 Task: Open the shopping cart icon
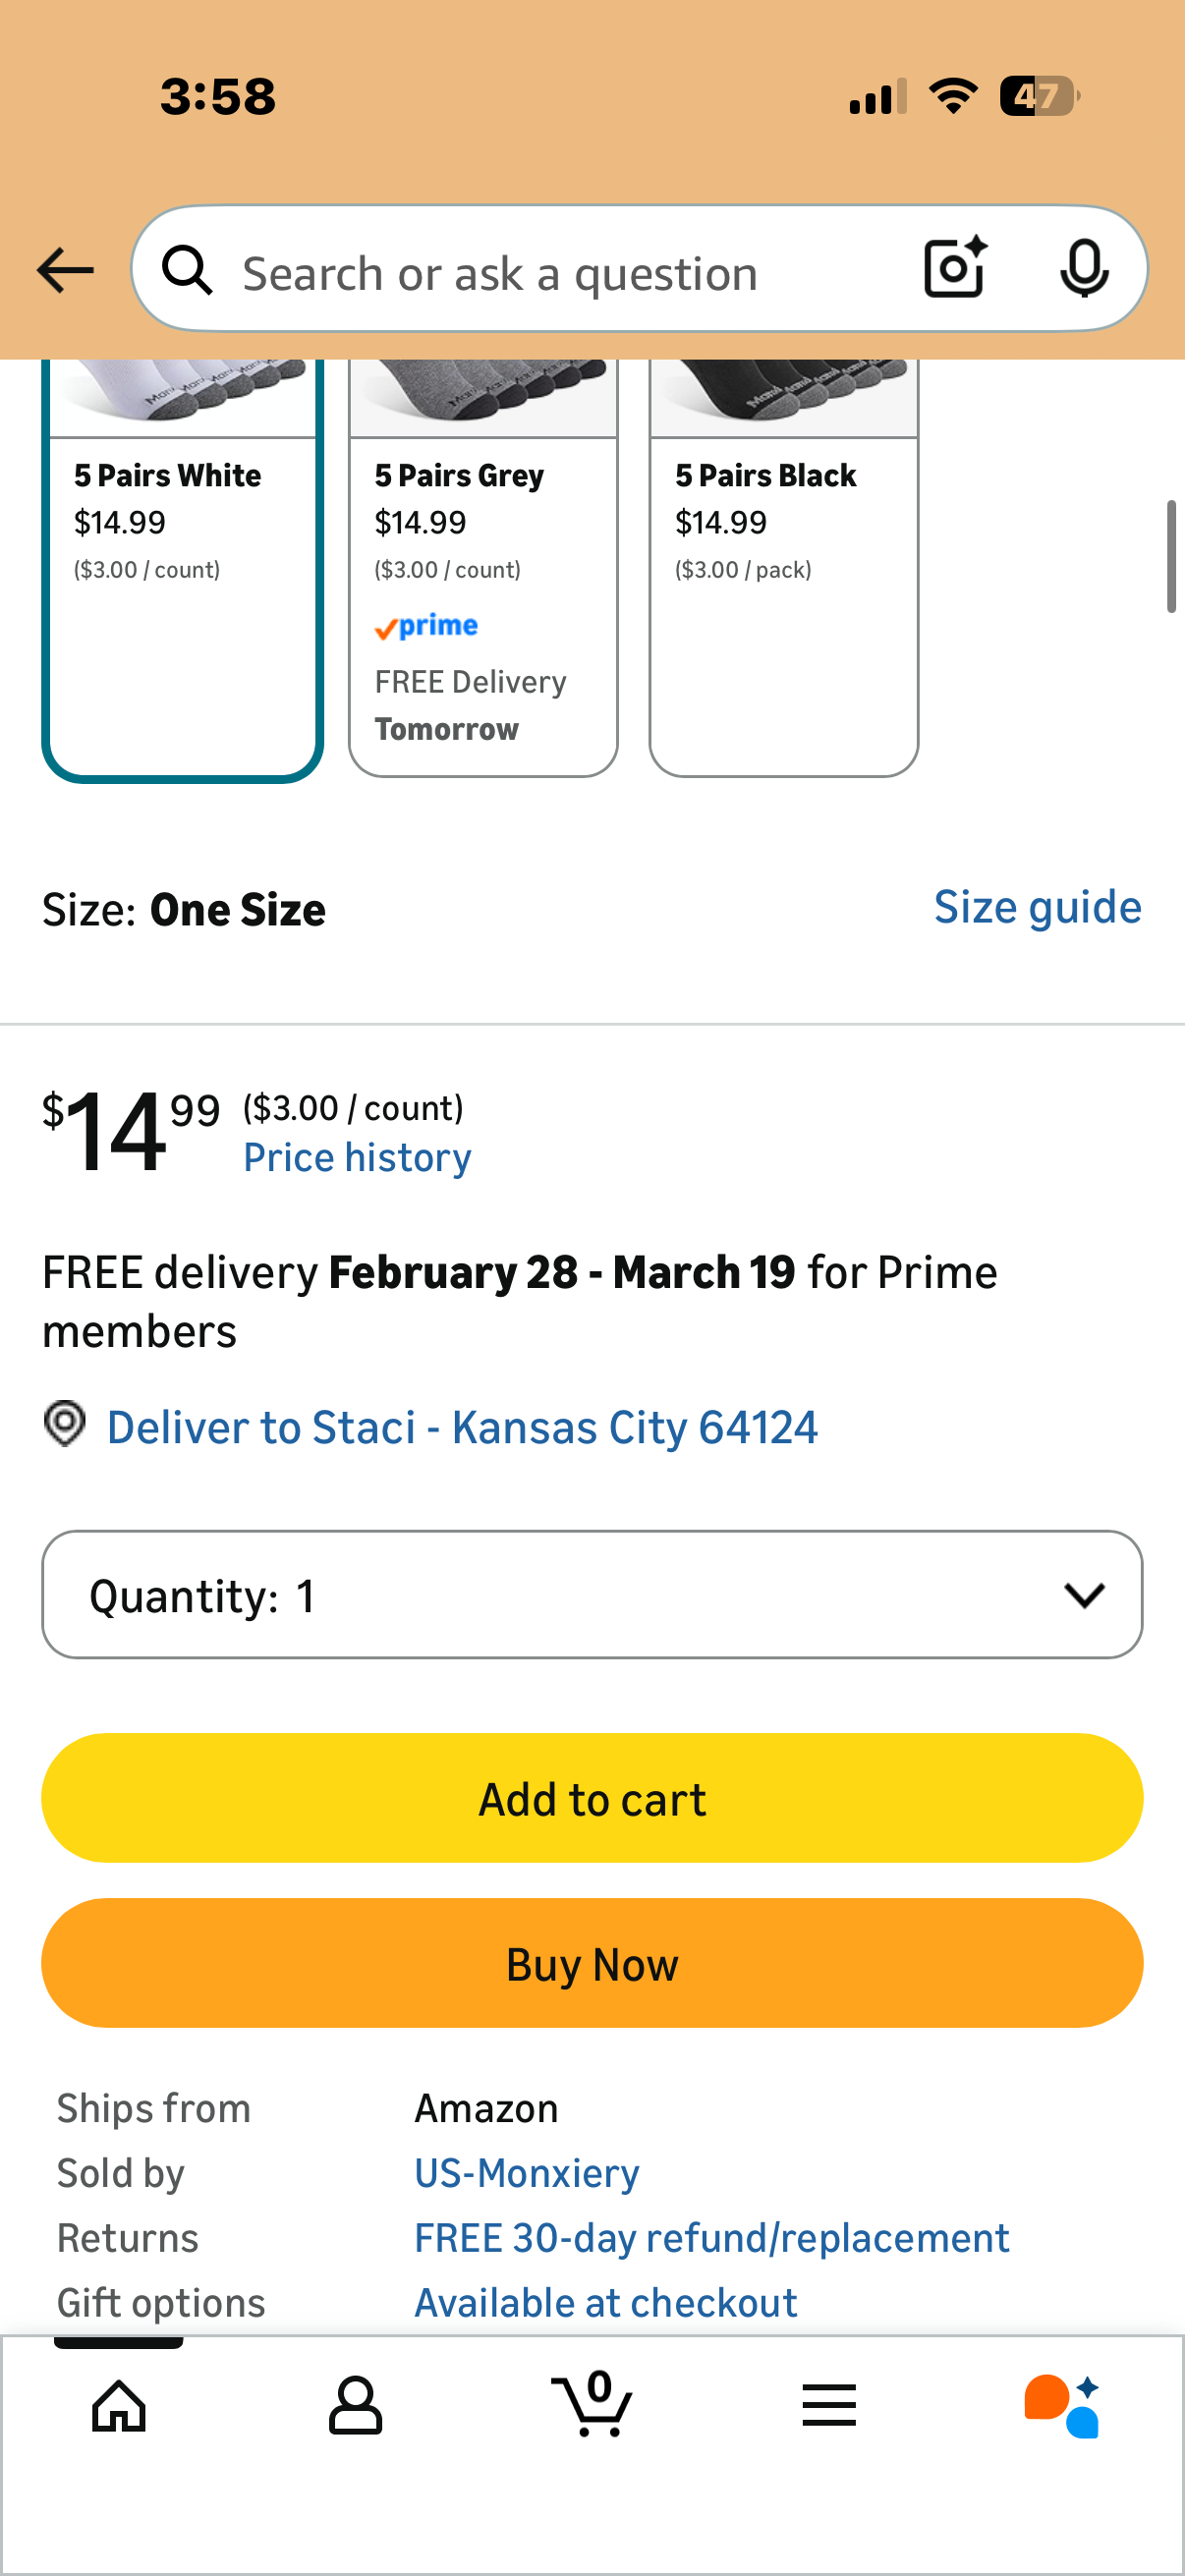[x=592, y=2404]
